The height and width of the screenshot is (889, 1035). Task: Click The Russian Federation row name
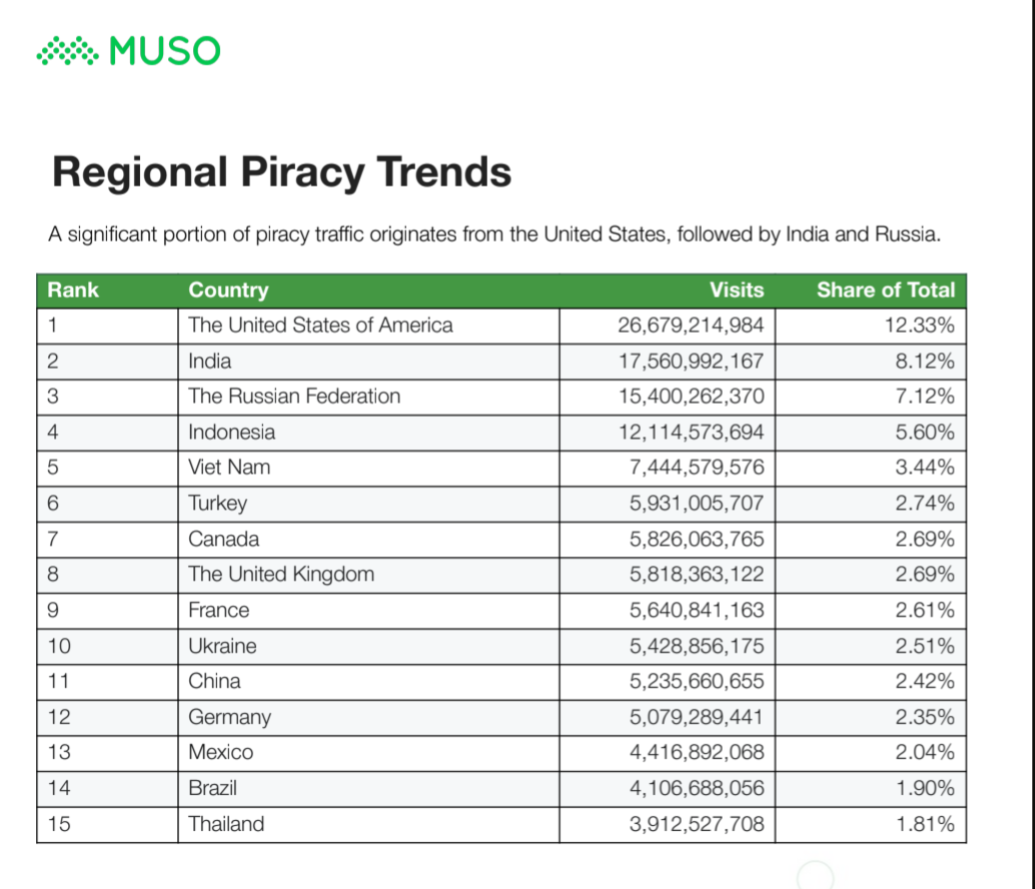294,396
